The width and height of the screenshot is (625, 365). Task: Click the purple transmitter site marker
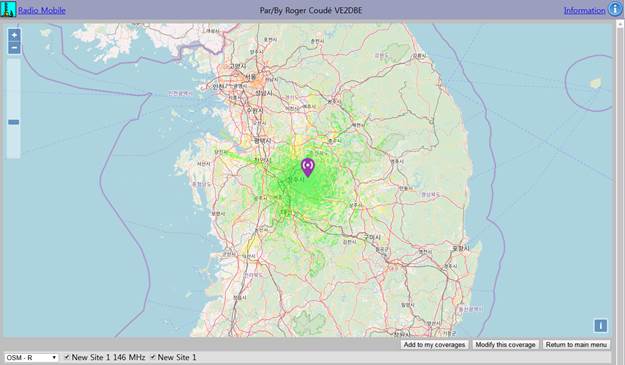coord(307,167)
